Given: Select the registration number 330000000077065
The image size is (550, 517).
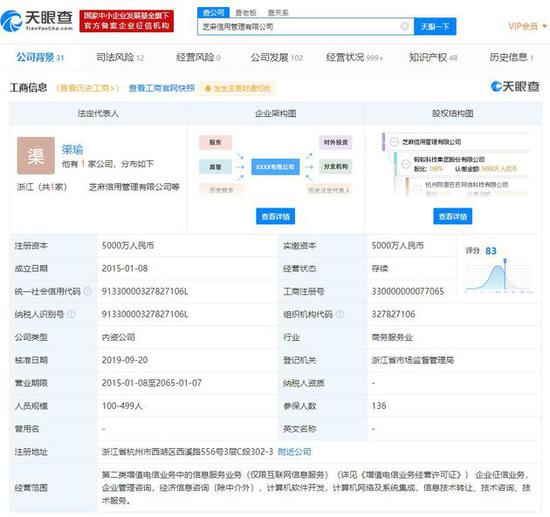Looking at the screenshot, I should click(408, 291).
